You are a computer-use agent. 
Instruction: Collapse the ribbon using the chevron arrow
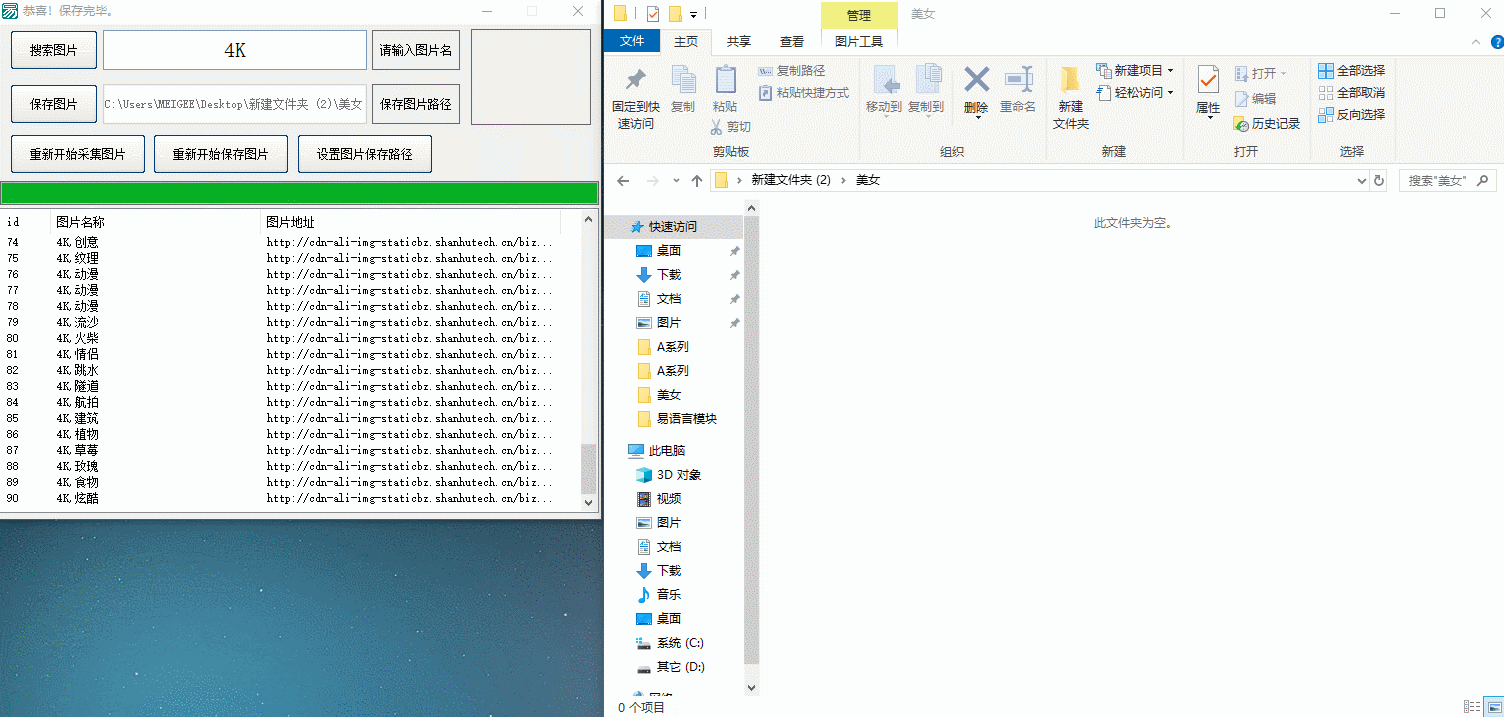tap(1475, 42)
